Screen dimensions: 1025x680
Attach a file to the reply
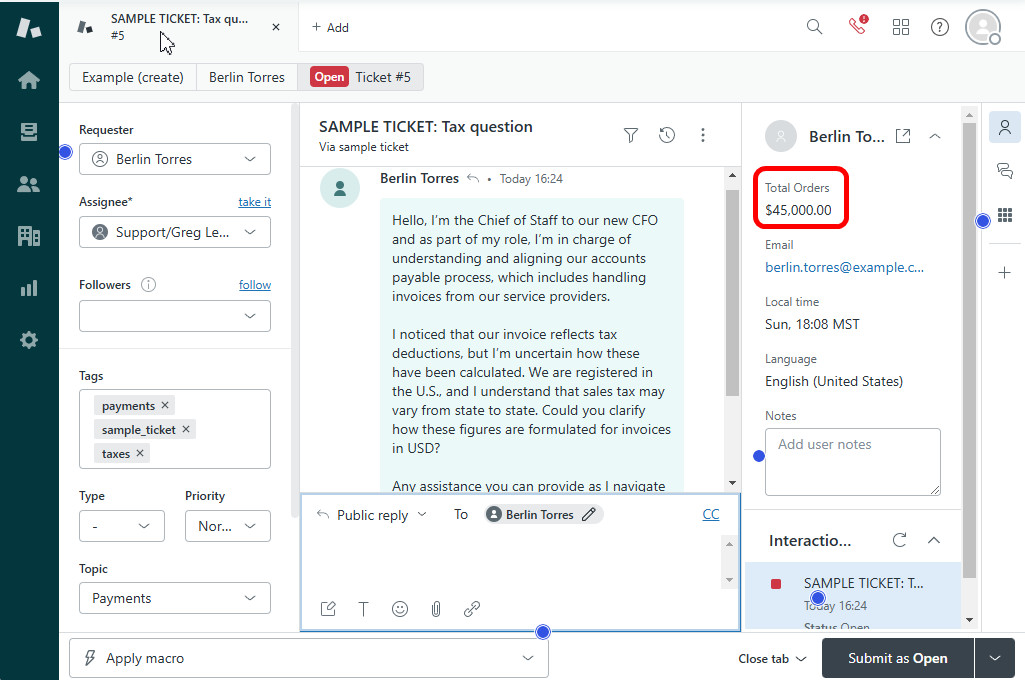point(436,608)
